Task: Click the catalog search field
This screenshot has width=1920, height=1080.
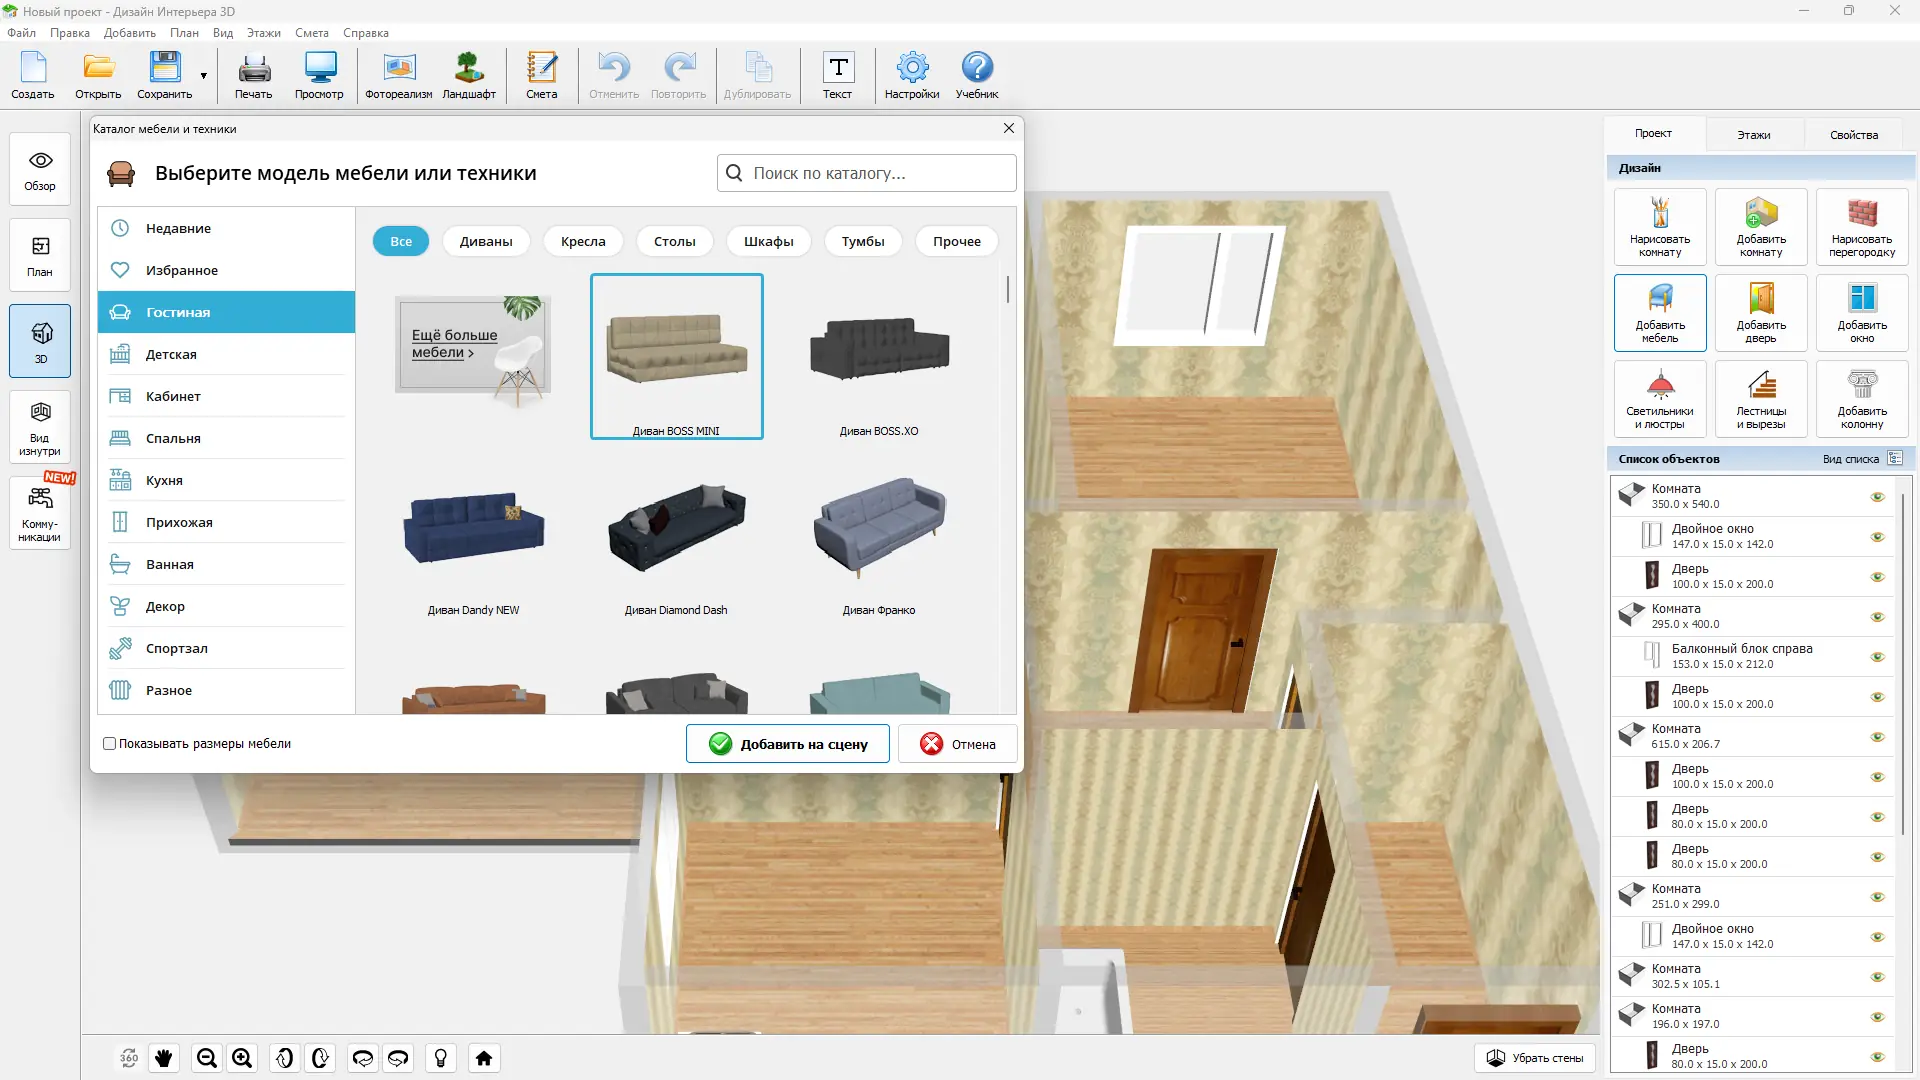Action: click(x=880, y=173)
